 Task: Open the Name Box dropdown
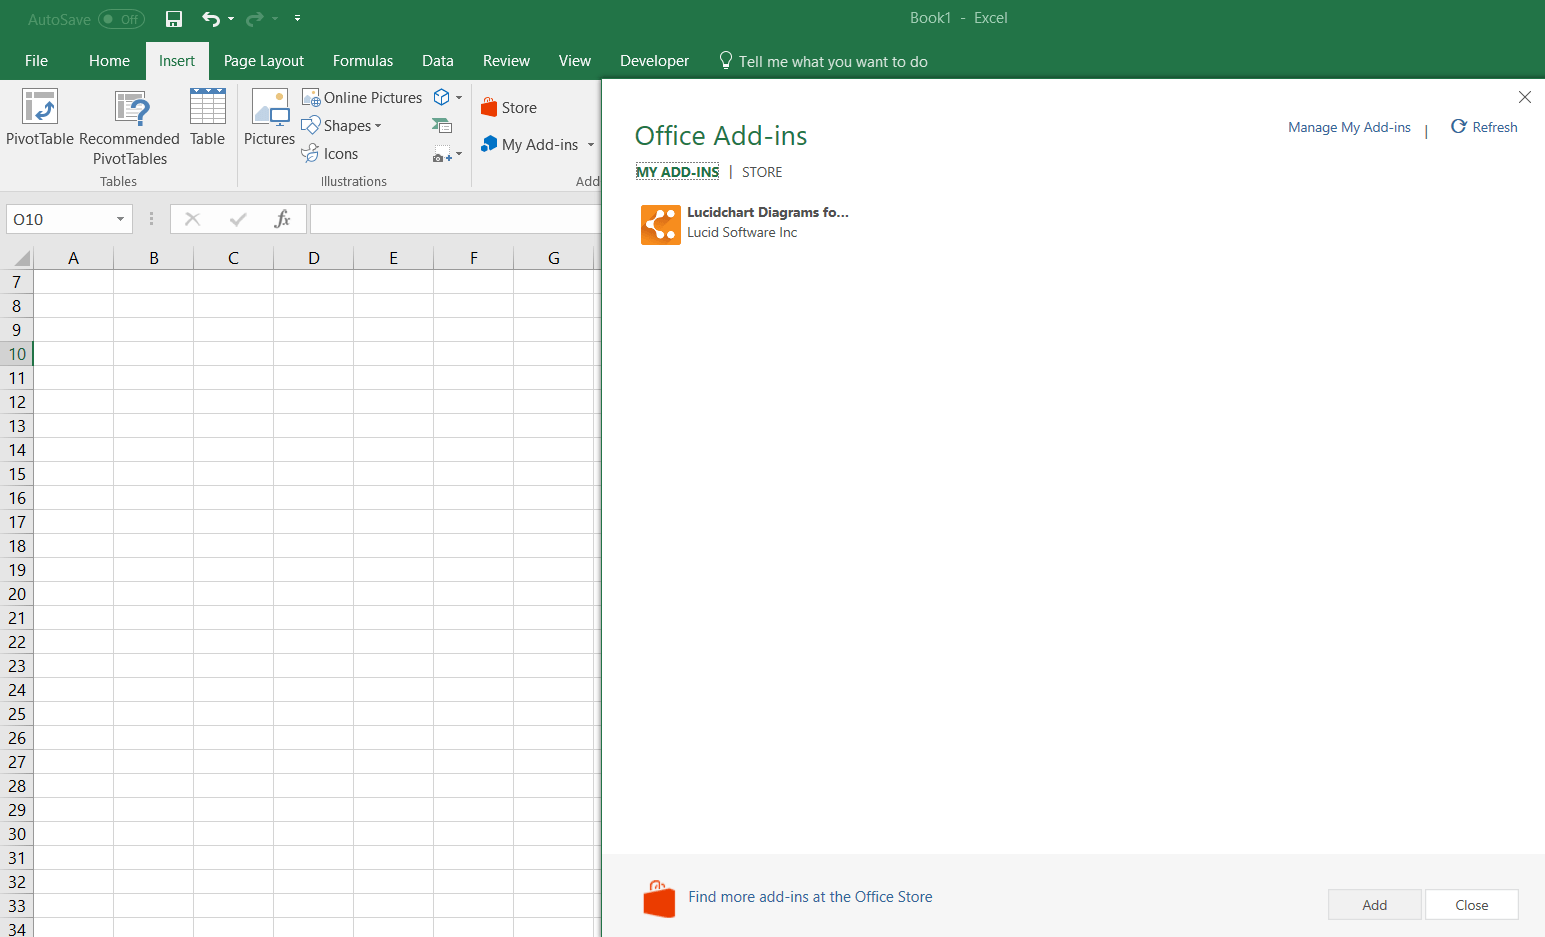tap(119, 218)
